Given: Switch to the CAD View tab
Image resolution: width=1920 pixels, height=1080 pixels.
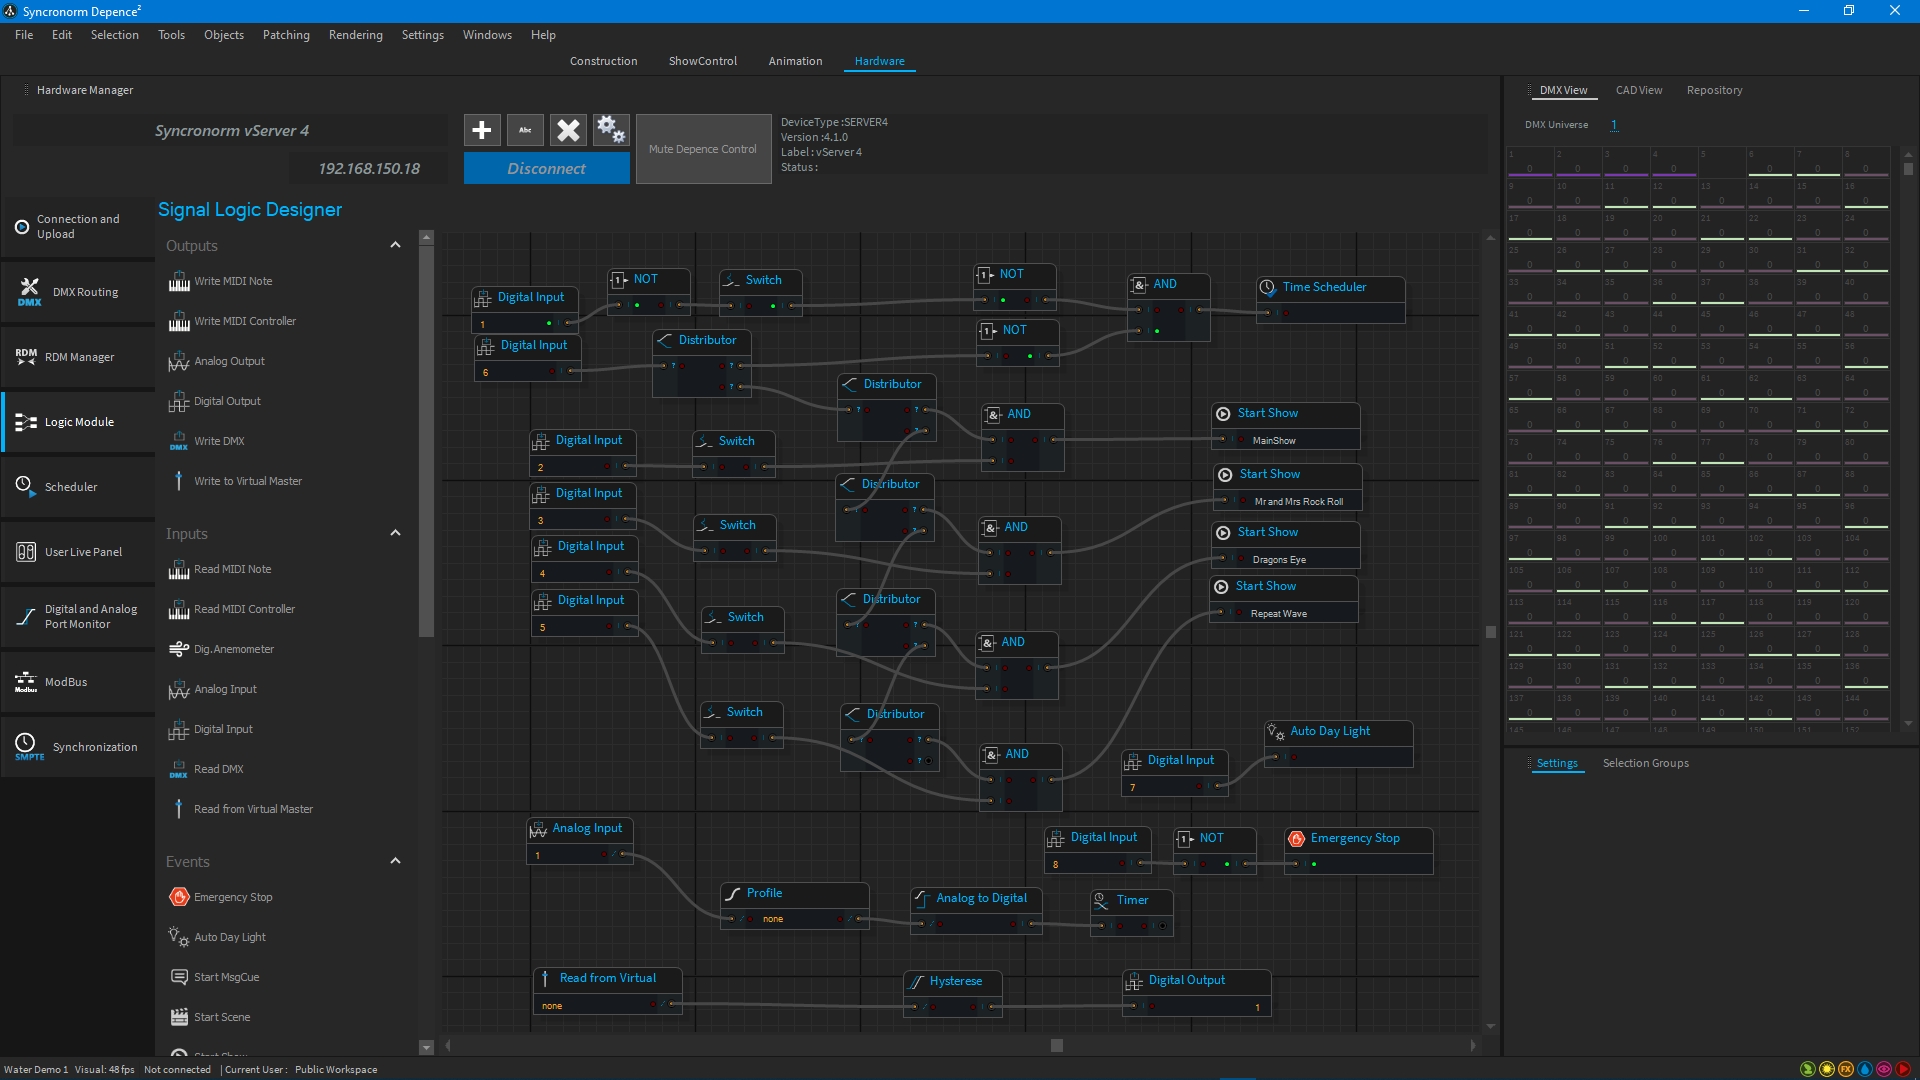Looking at the screenshot, I should click(1638, 90).
